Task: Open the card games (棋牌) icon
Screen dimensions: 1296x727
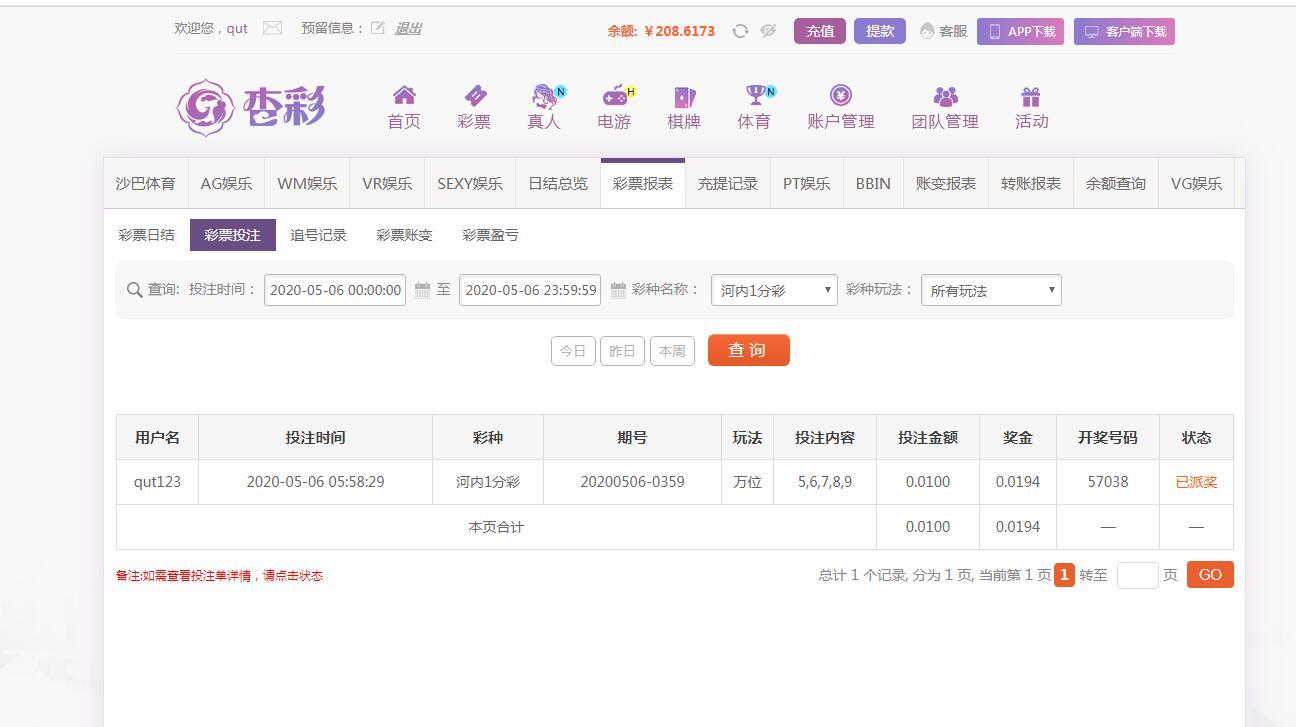Action: pos(684,96)
